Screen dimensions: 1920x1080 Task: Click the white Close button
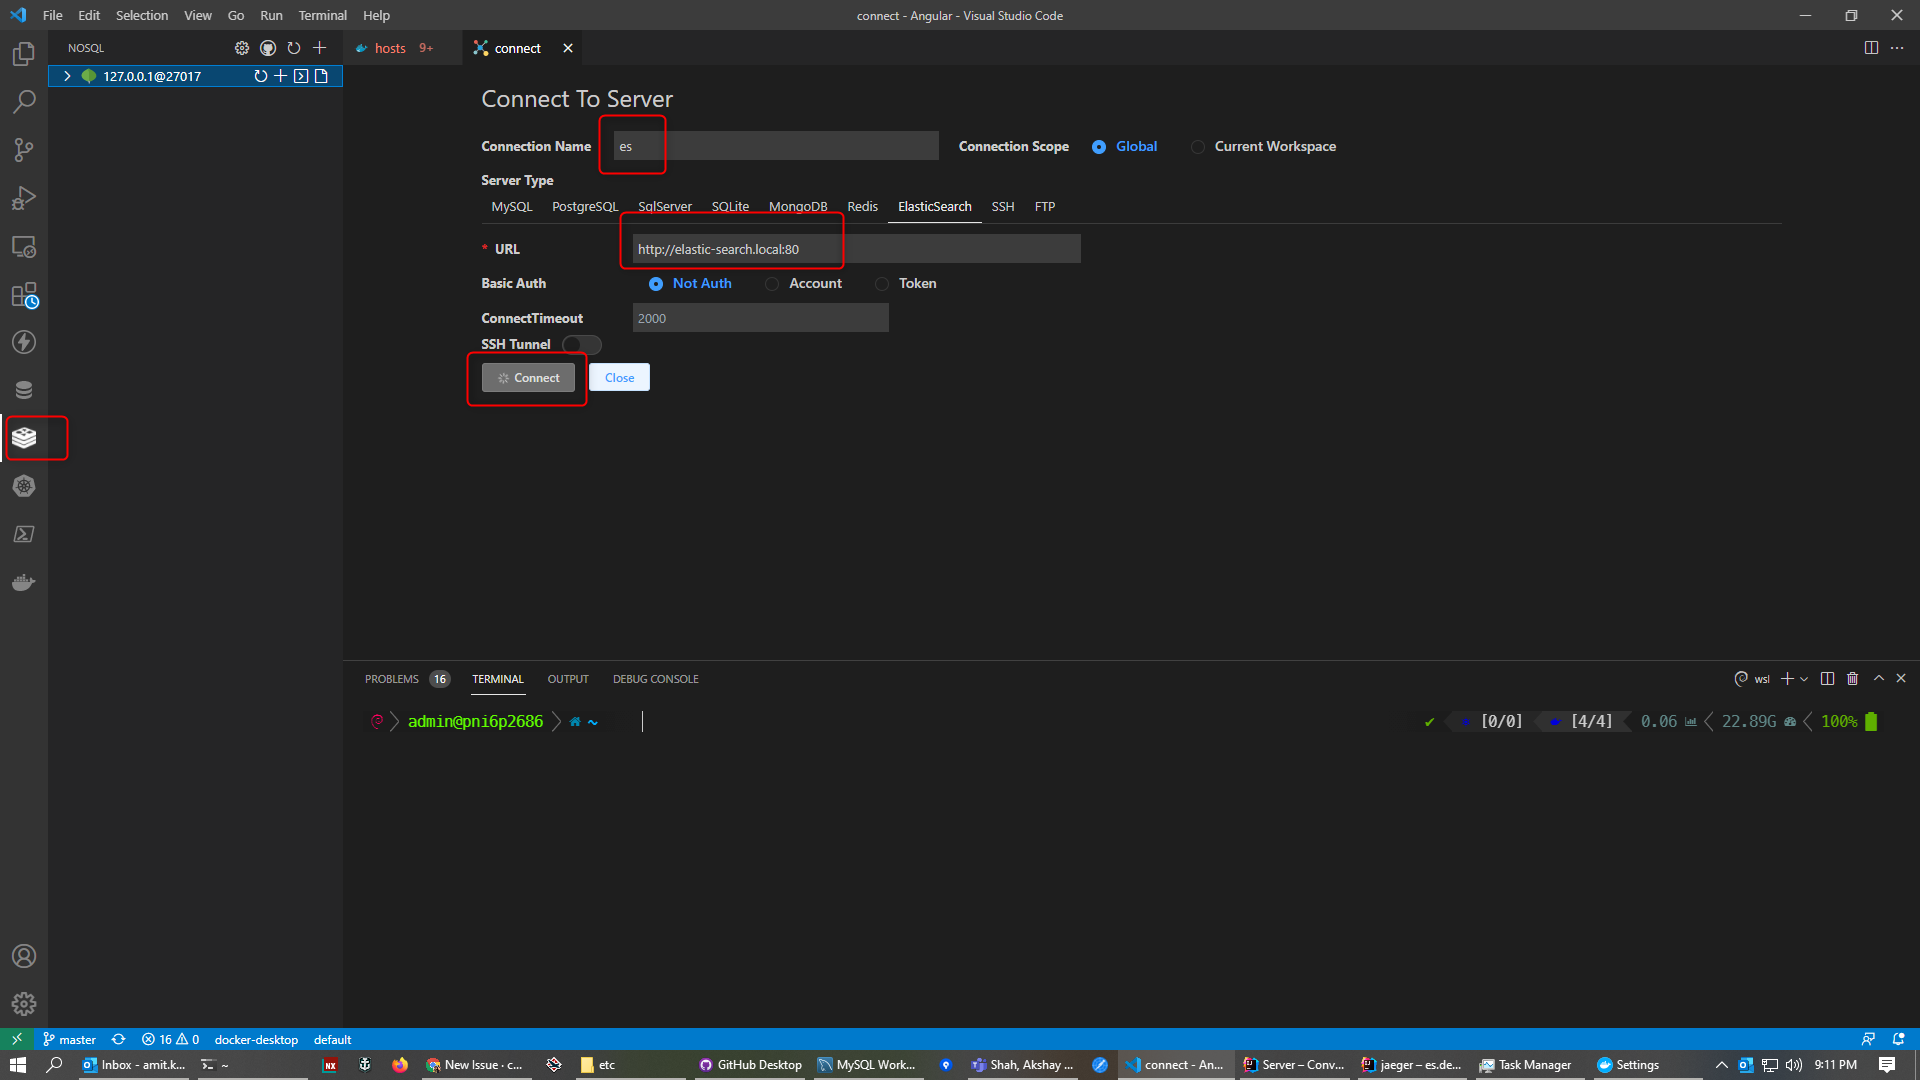619,378
